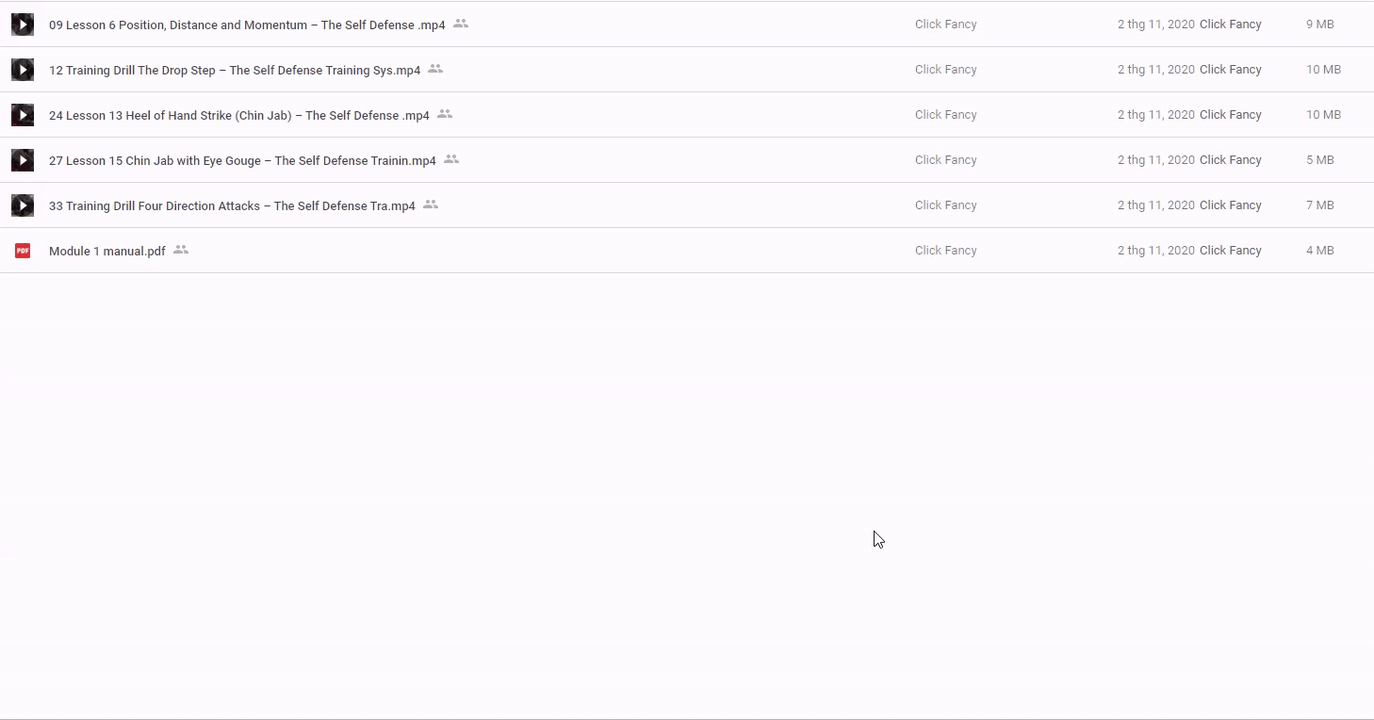Click 5 MB size of 27 Lesson 15 row
Image resolution: width=1374 pixels, height=720 pixels.
[x=1319, y=160]
